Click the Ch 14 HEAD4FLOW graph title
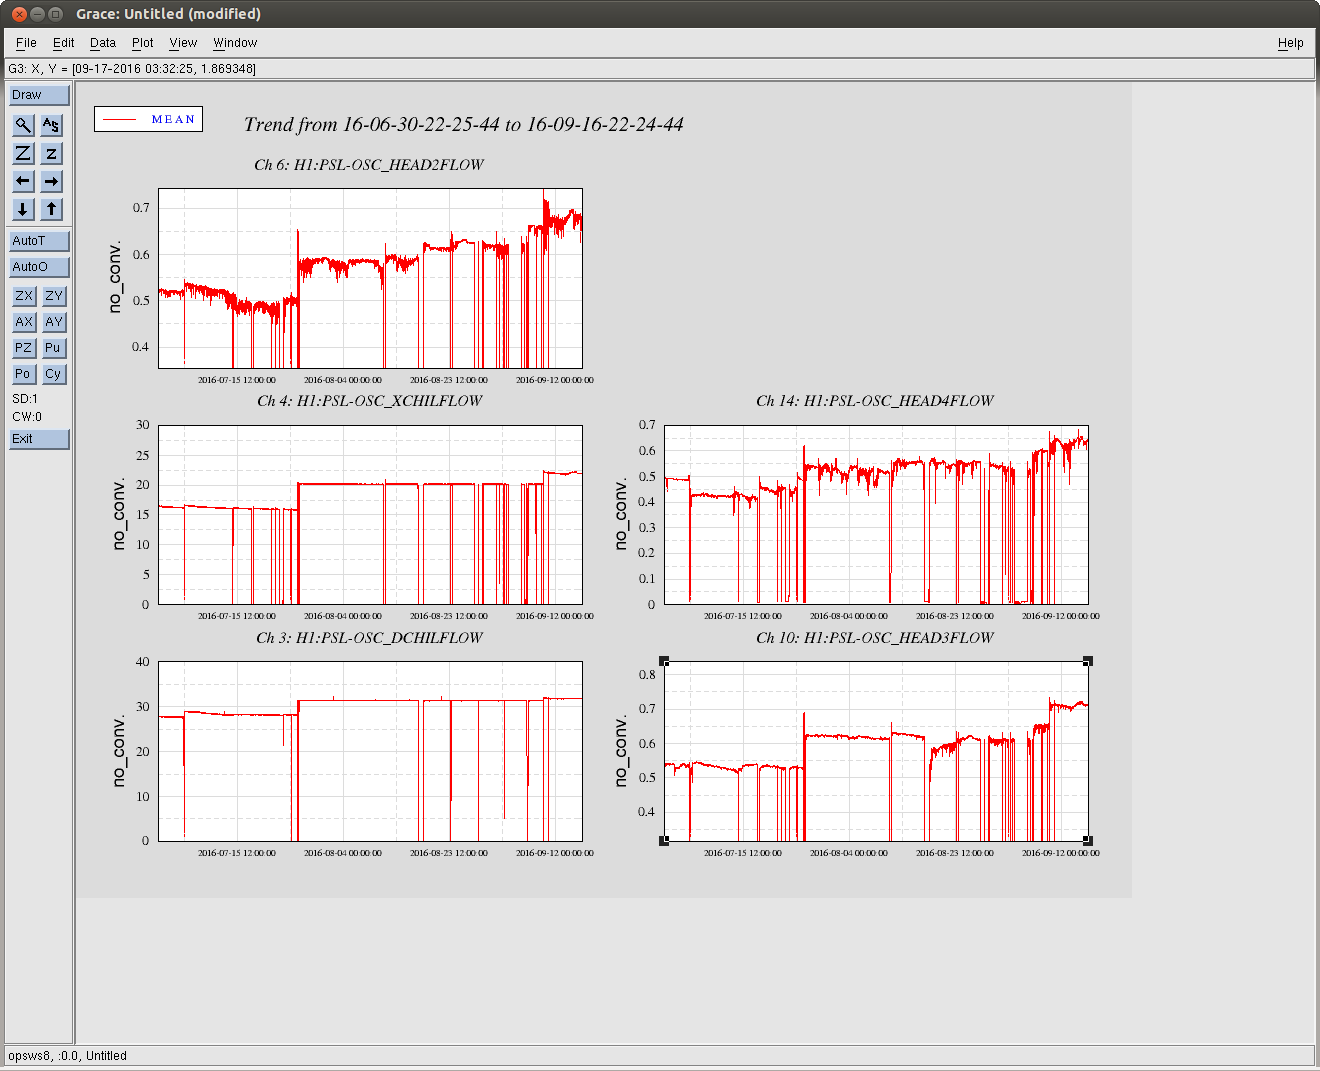This screenshot has height=1071, width=1320. [x=875, y=401]
